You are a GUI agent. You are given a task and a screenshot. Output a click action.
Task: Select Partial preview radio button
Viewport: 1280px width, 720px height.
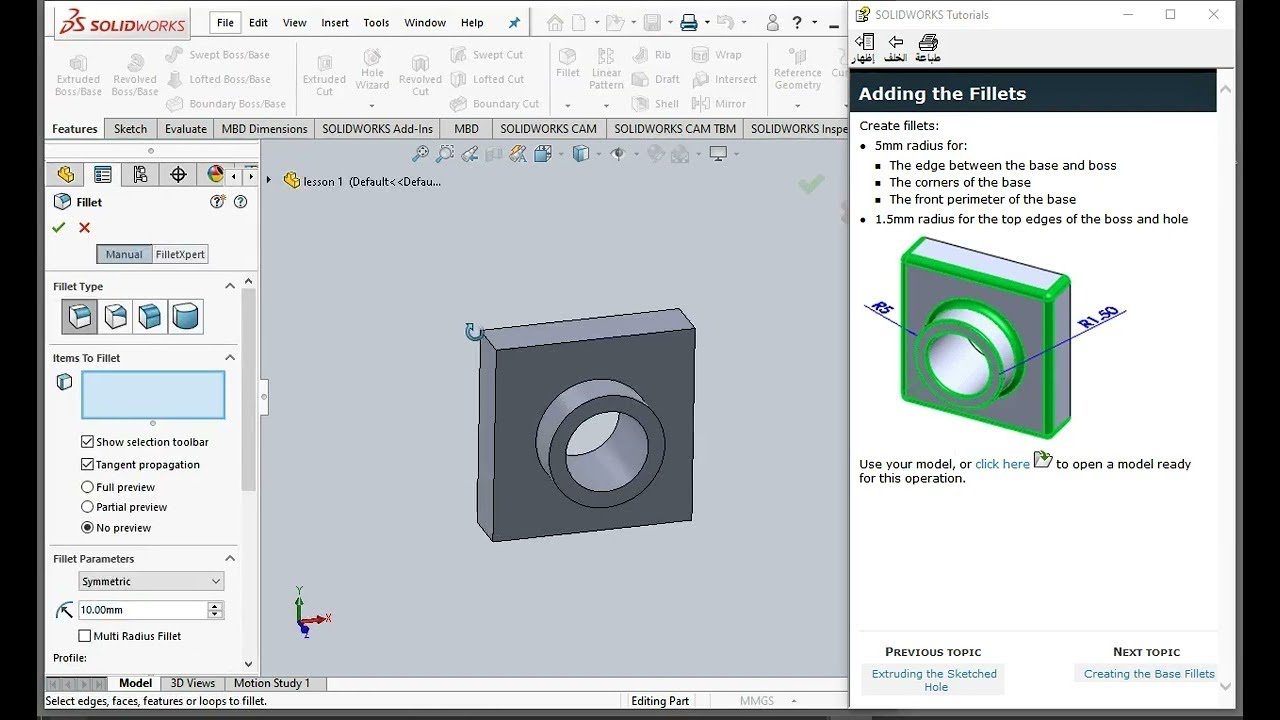87,507
